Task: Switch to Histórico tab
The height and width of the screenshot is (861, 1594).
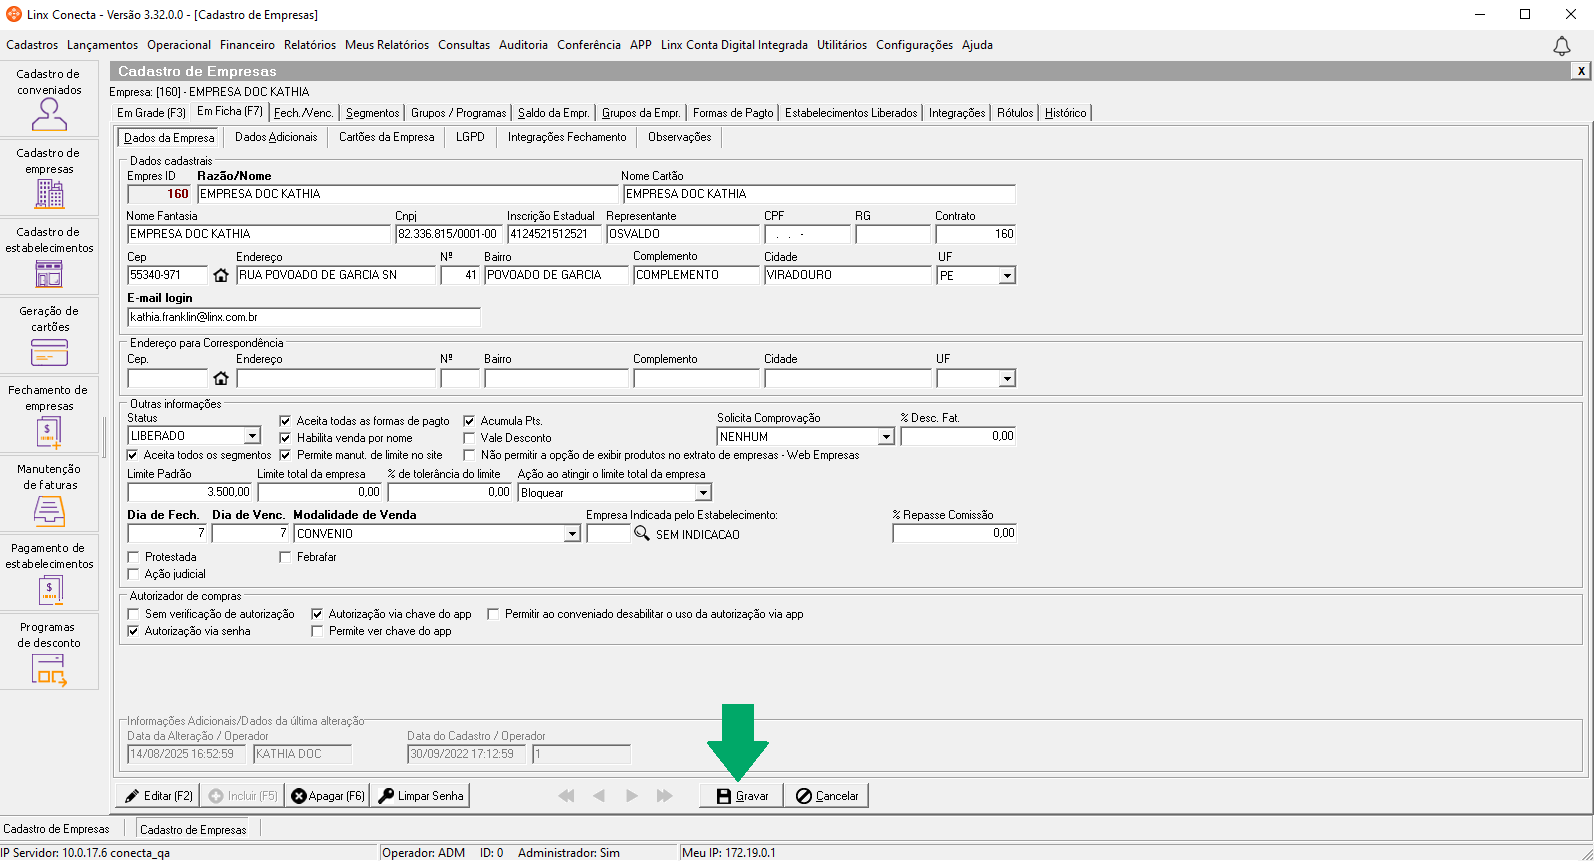Action: 1066,113
